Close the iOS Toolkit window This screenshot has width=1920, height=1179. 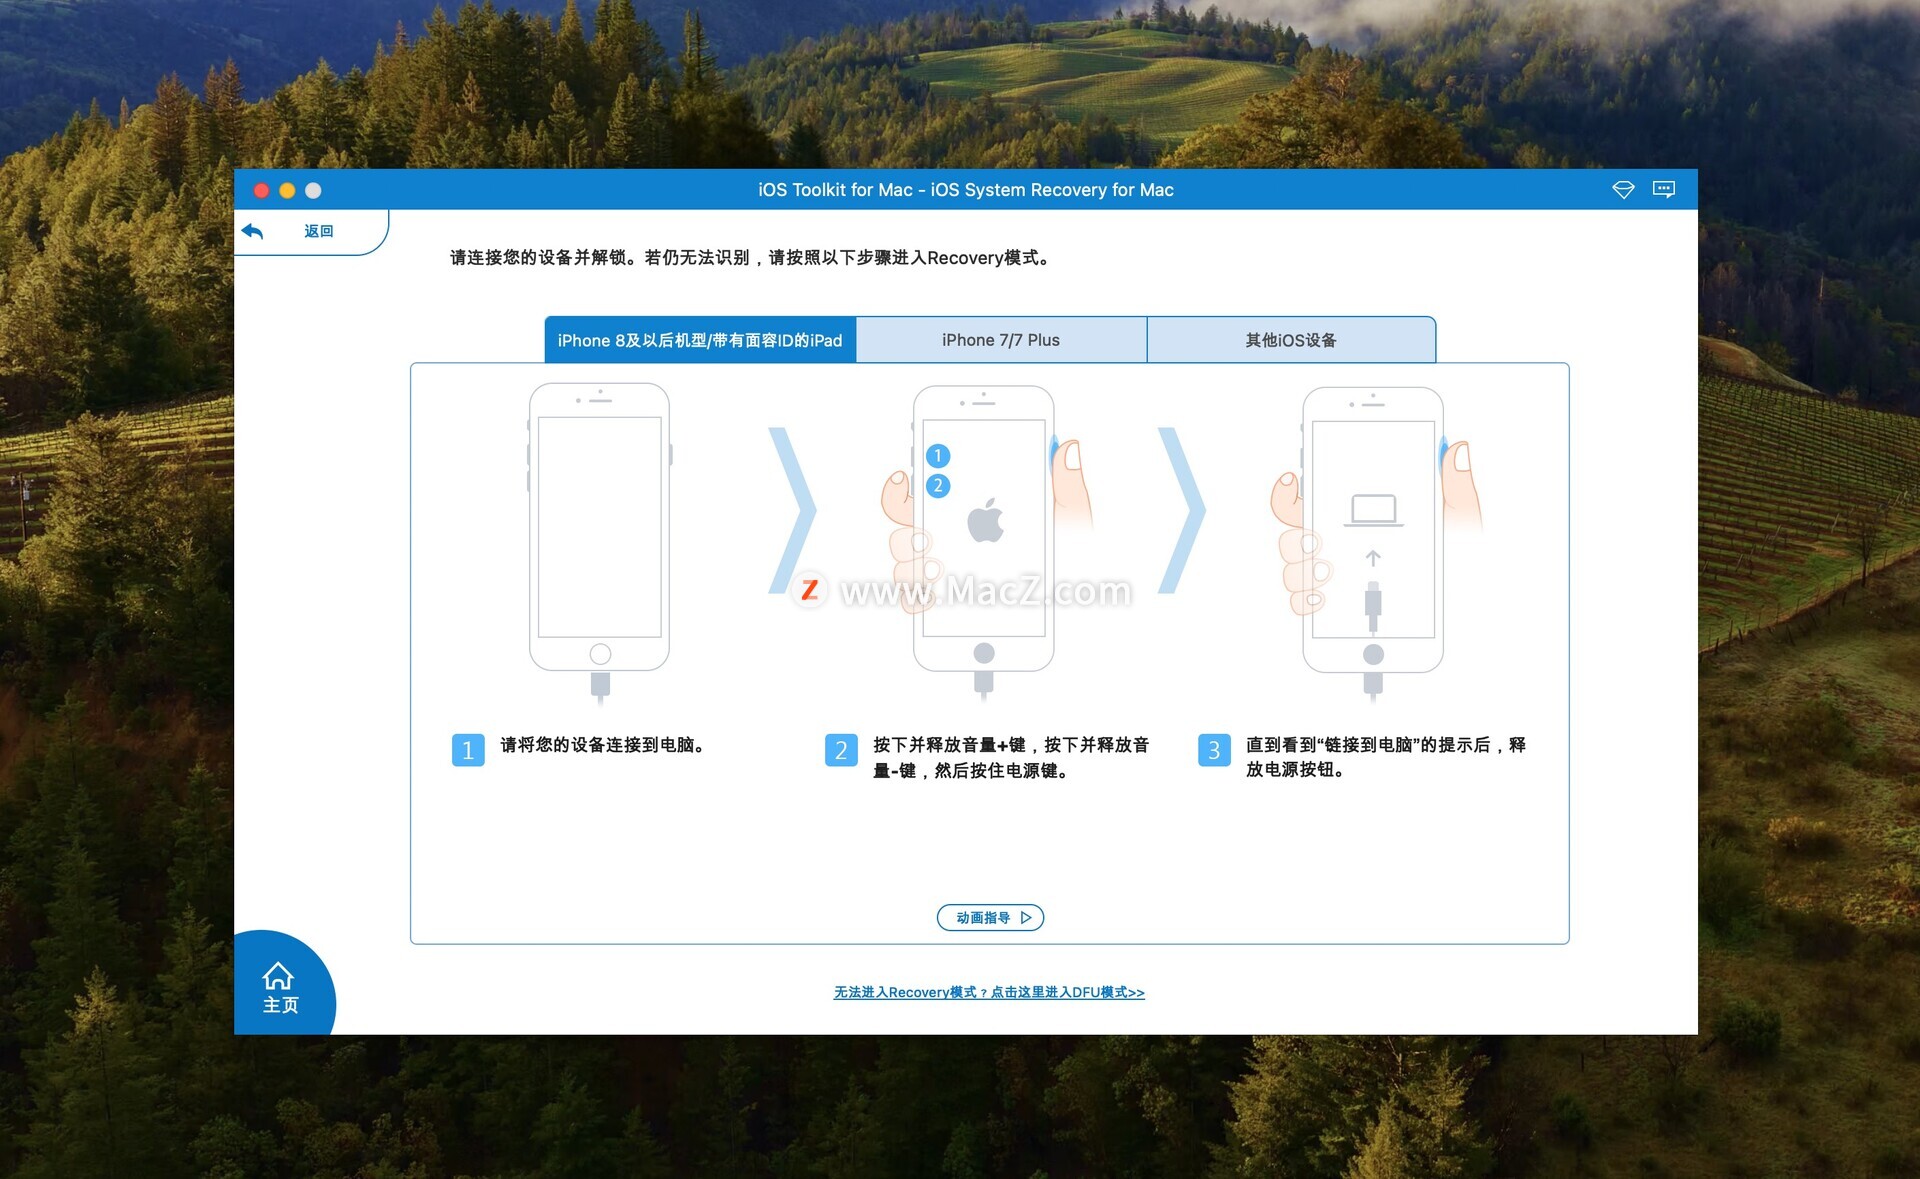[261, 190]
